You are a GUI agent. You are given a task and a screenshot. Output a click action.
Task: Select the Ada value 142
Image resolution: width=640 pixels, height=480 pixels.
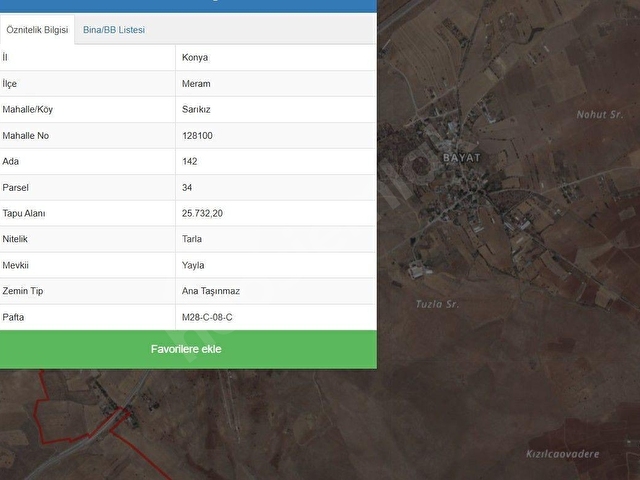click(189, 161)
